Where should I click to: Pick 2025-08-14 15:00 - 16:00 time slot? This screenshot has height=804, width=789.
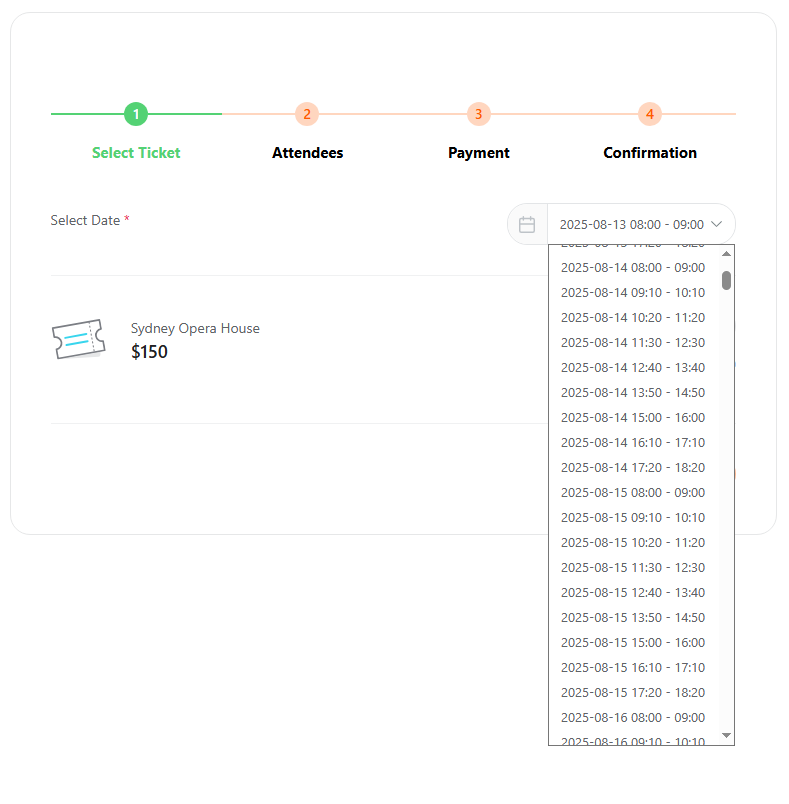[x=632, y=418]
